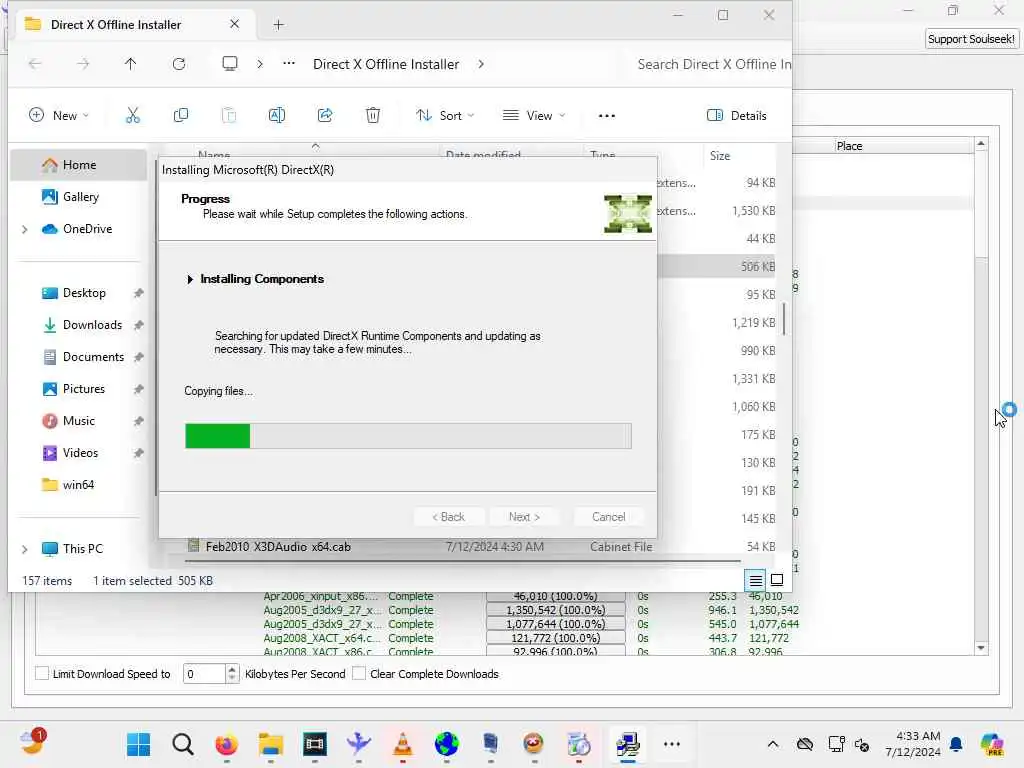
Task: Open the New dropdown menu
Action: pyautogui.click(x=59, y=116)
